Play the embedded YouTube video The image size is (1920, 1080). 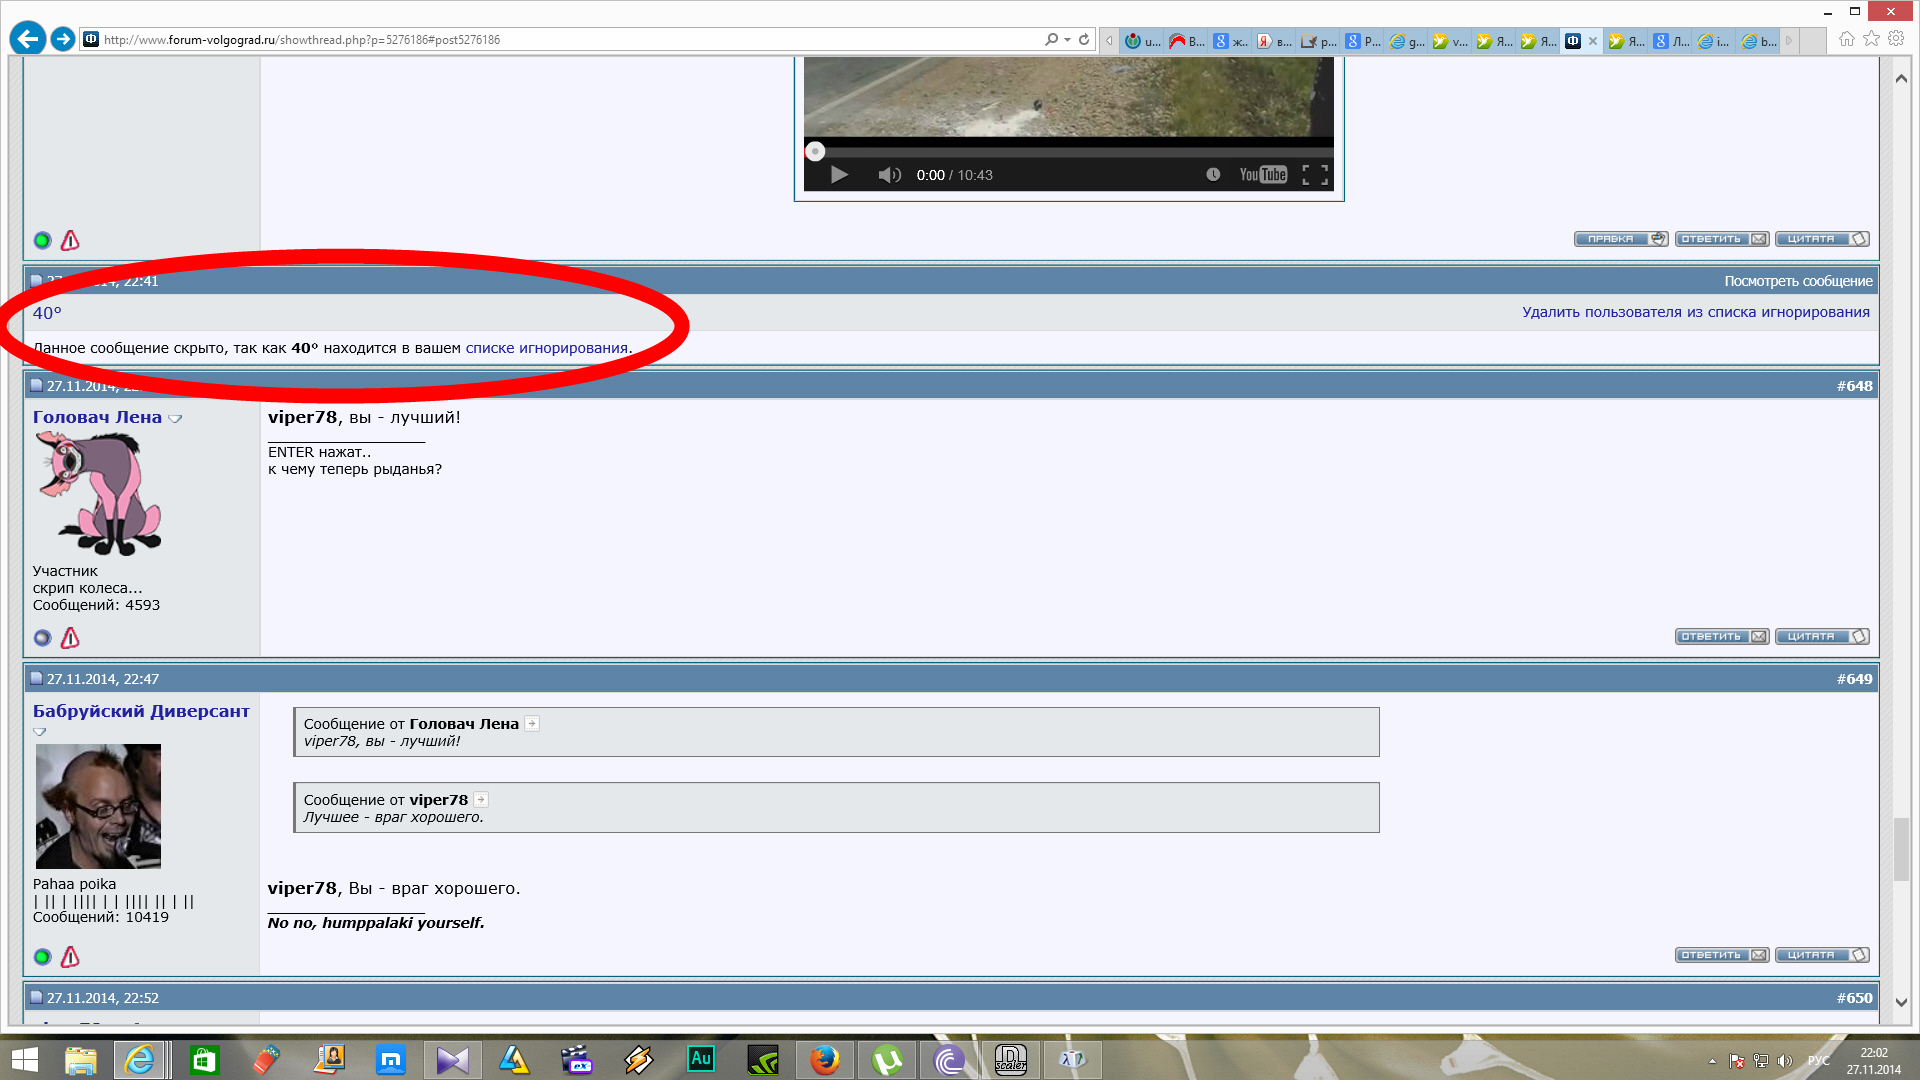pos(839,175)
